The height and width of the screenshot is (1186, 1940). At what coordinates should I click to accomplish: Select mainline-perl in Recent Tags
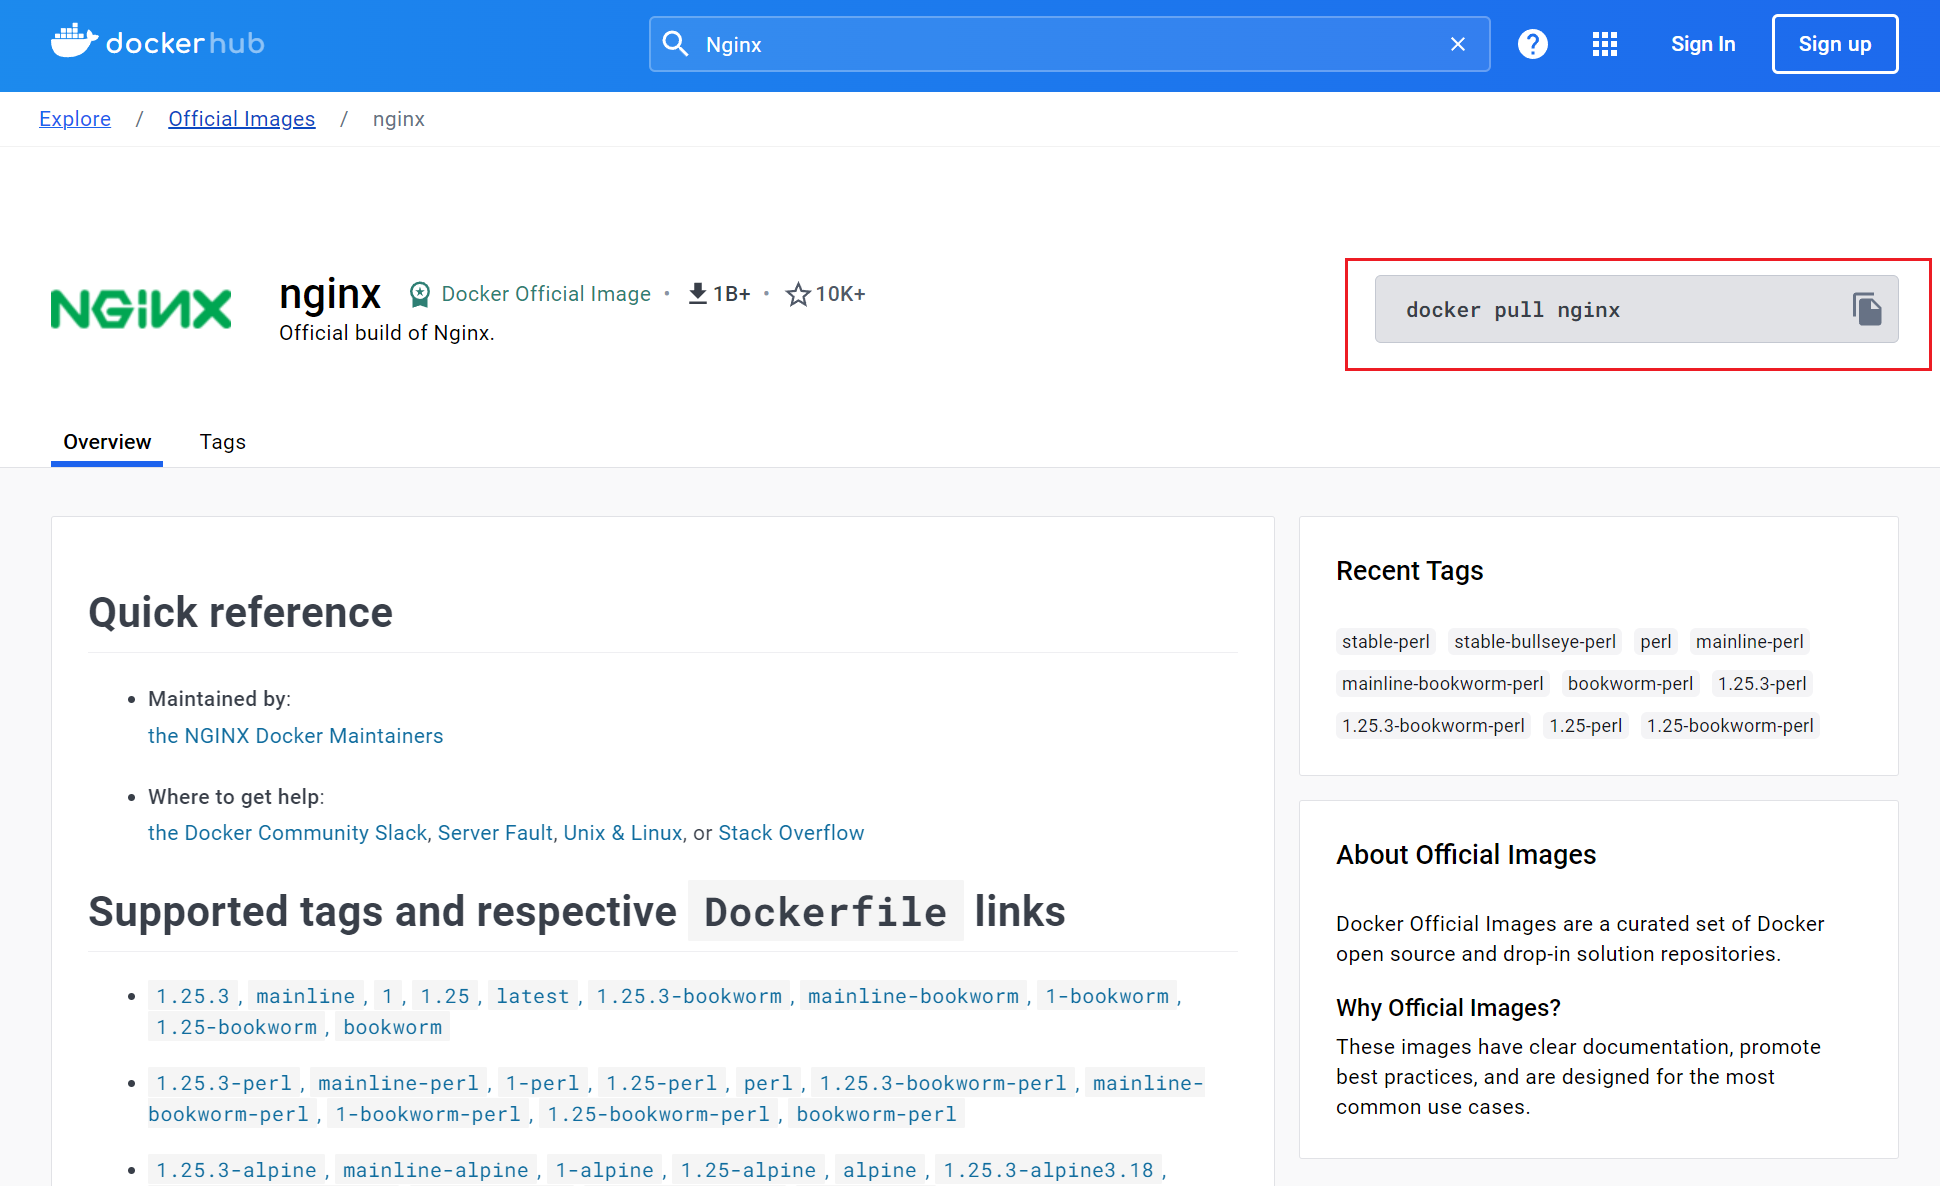click(1749, 642)
